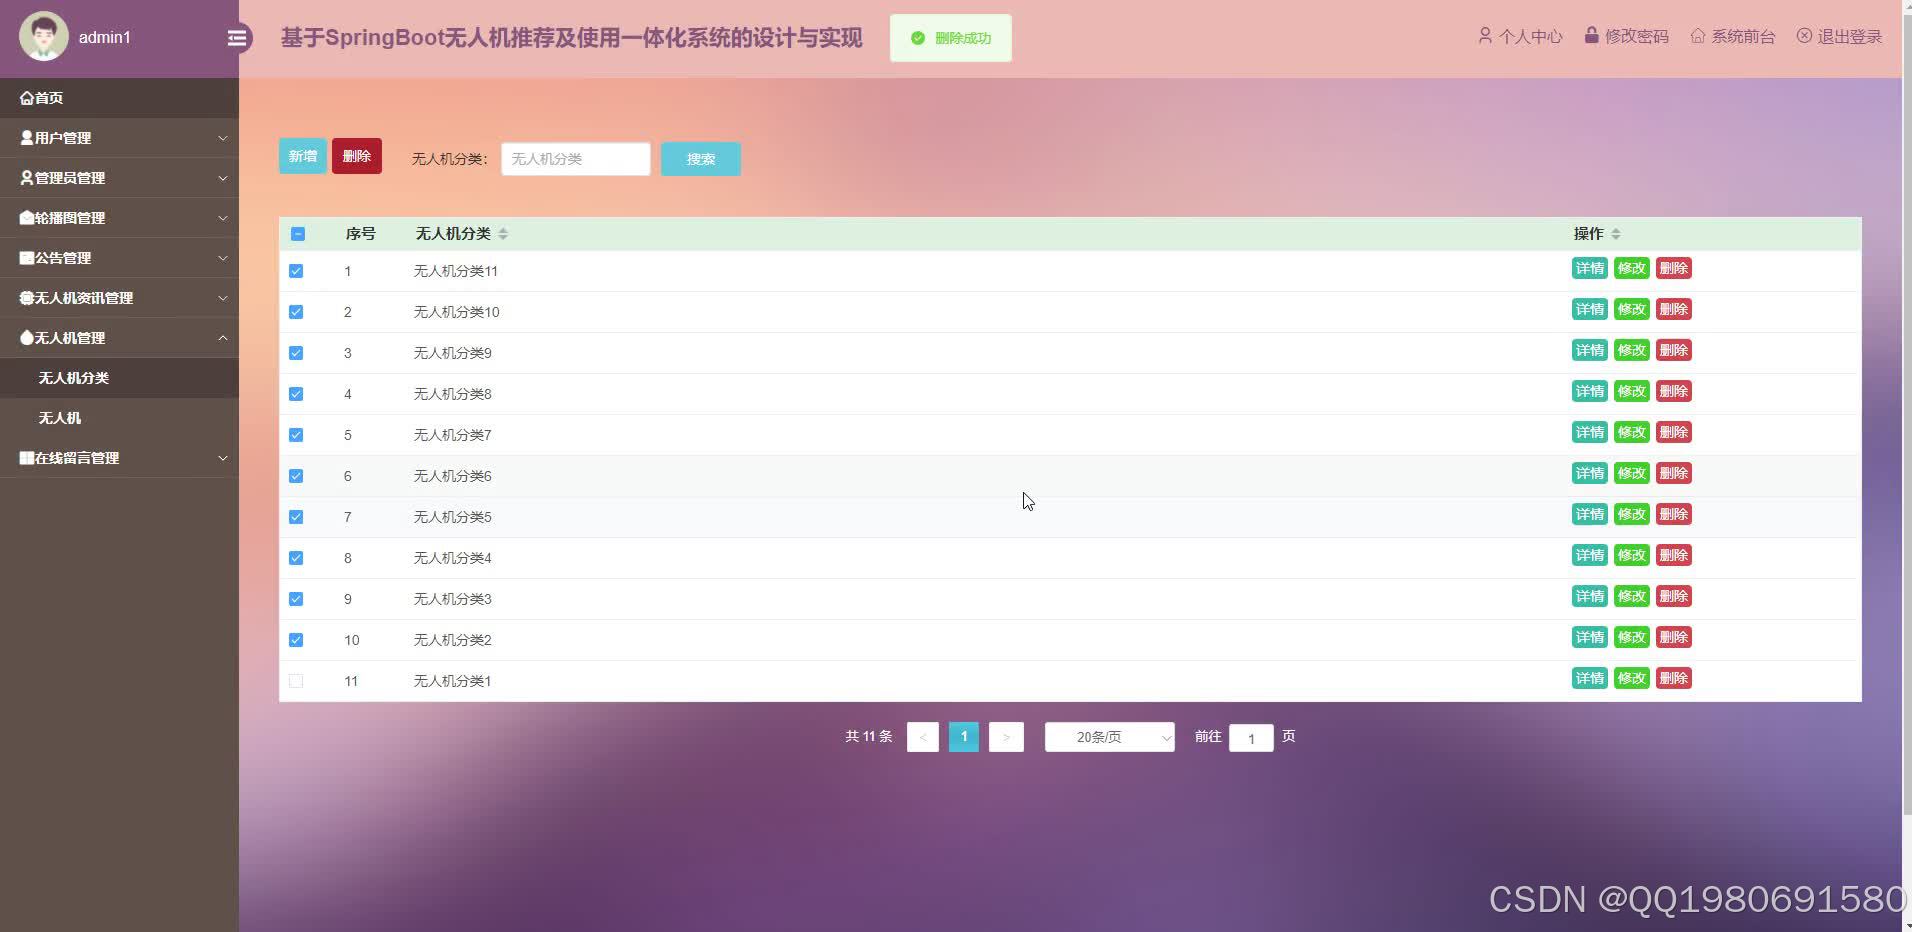This screenshot has width=1912, height=932.
Task: Click inside the 无人机分类 search field
Action: point(575,158)
